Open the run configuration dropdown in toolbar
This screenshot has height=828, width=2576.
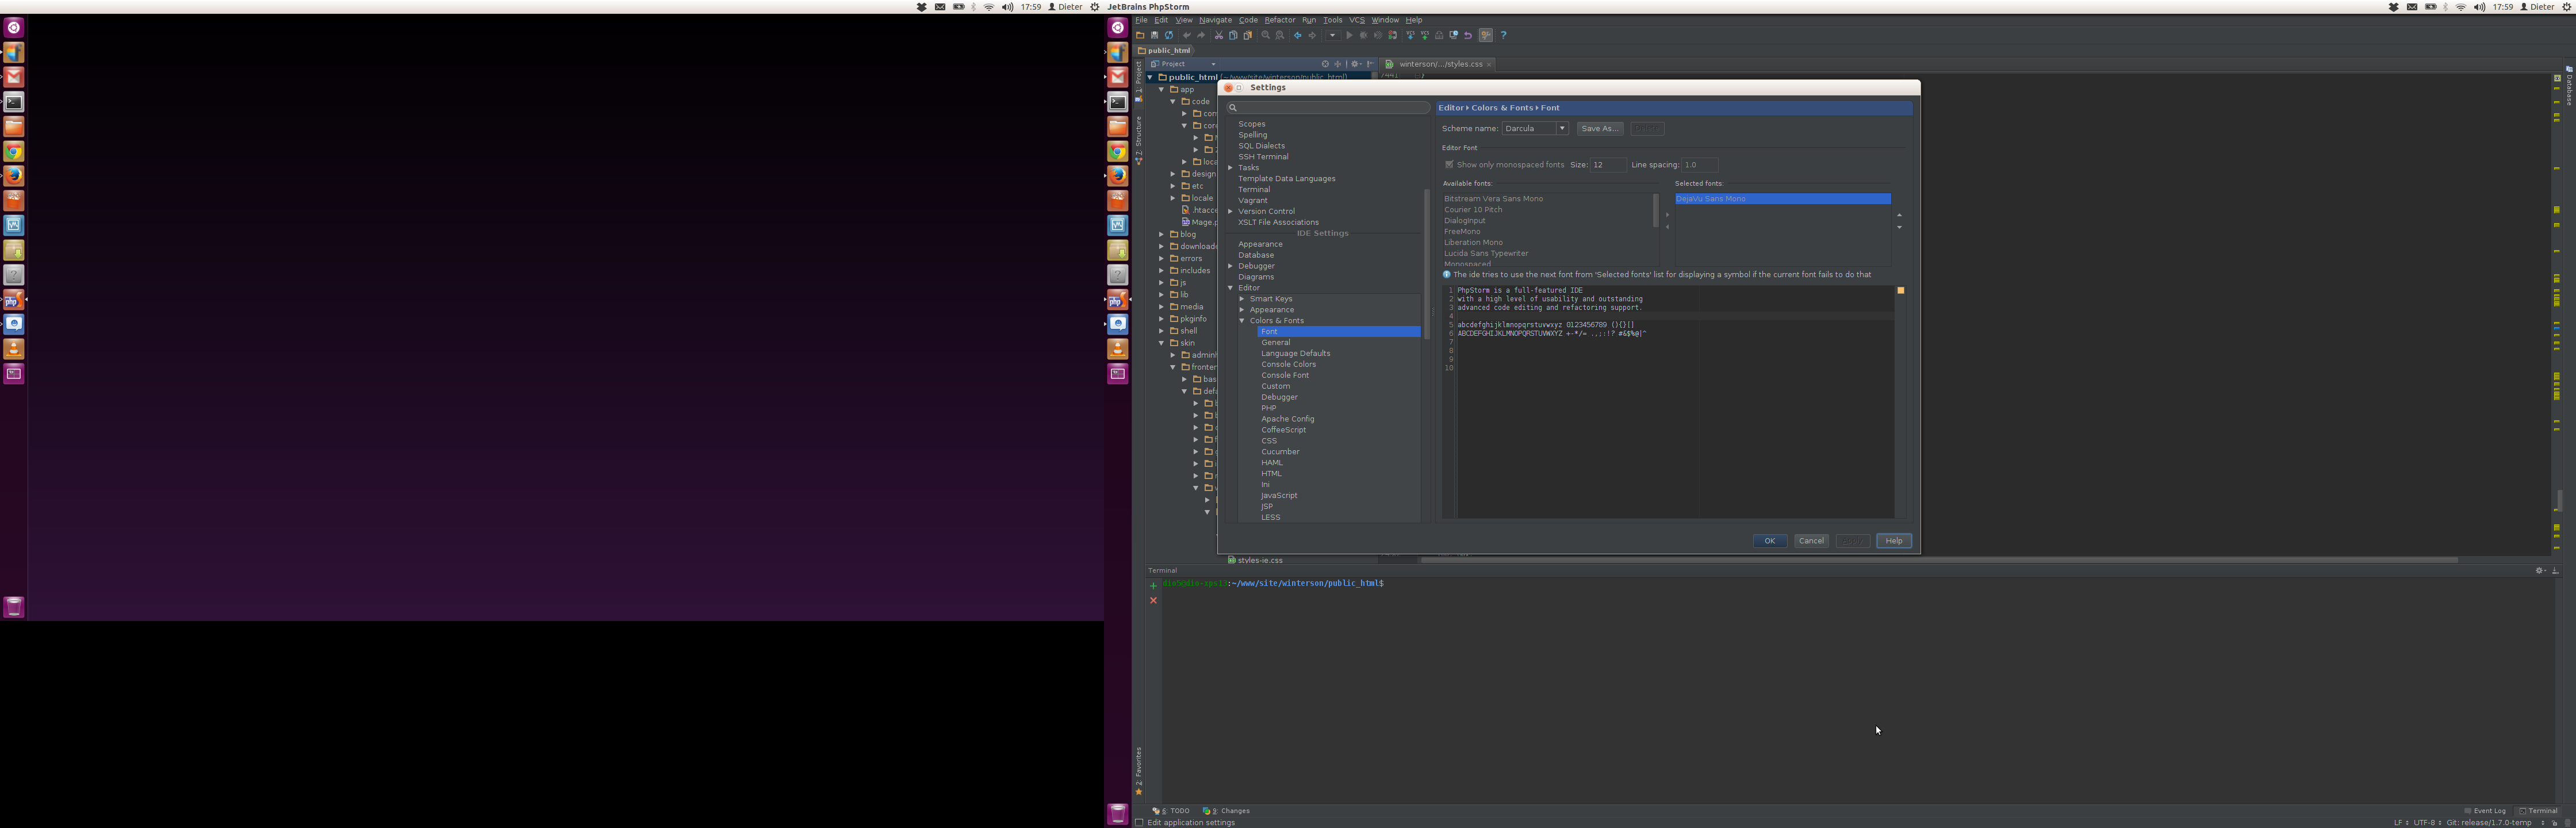pyautogui.click(x=1333, y=35)
